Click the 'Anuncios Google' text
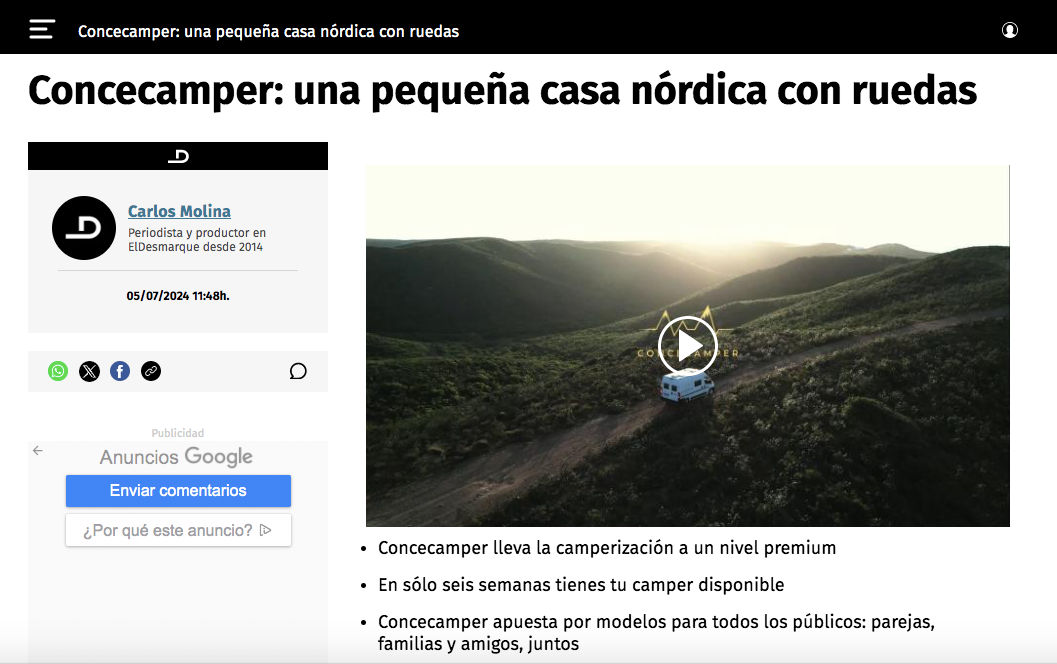The image size is (1057, 664). [177, 457]
